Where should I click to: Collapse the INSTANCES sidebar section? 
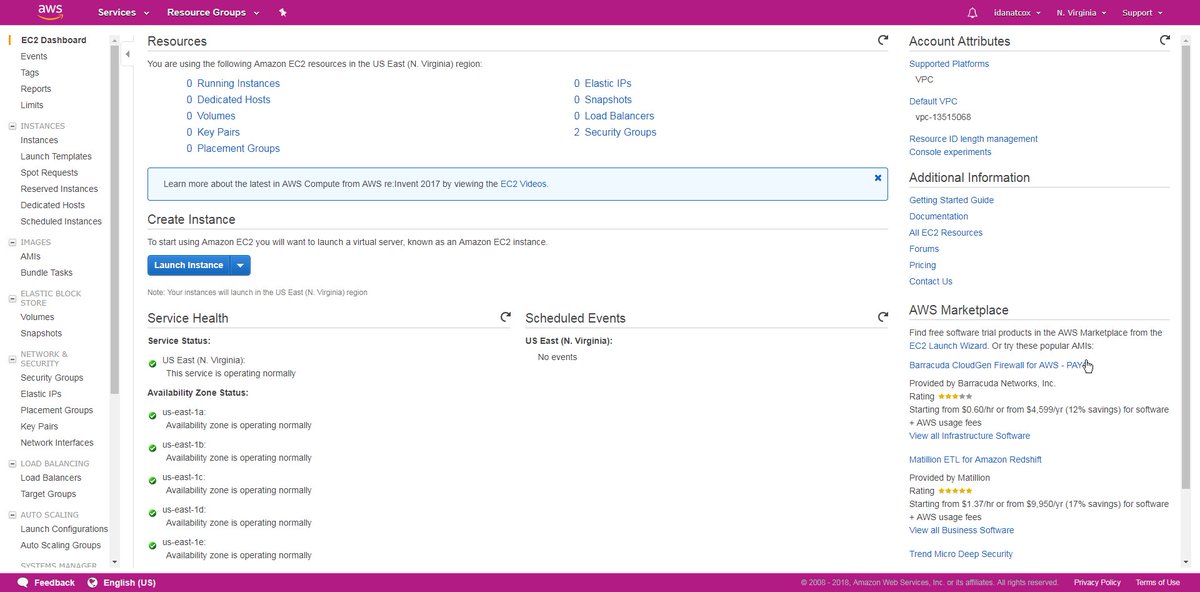tap(12, 126)
